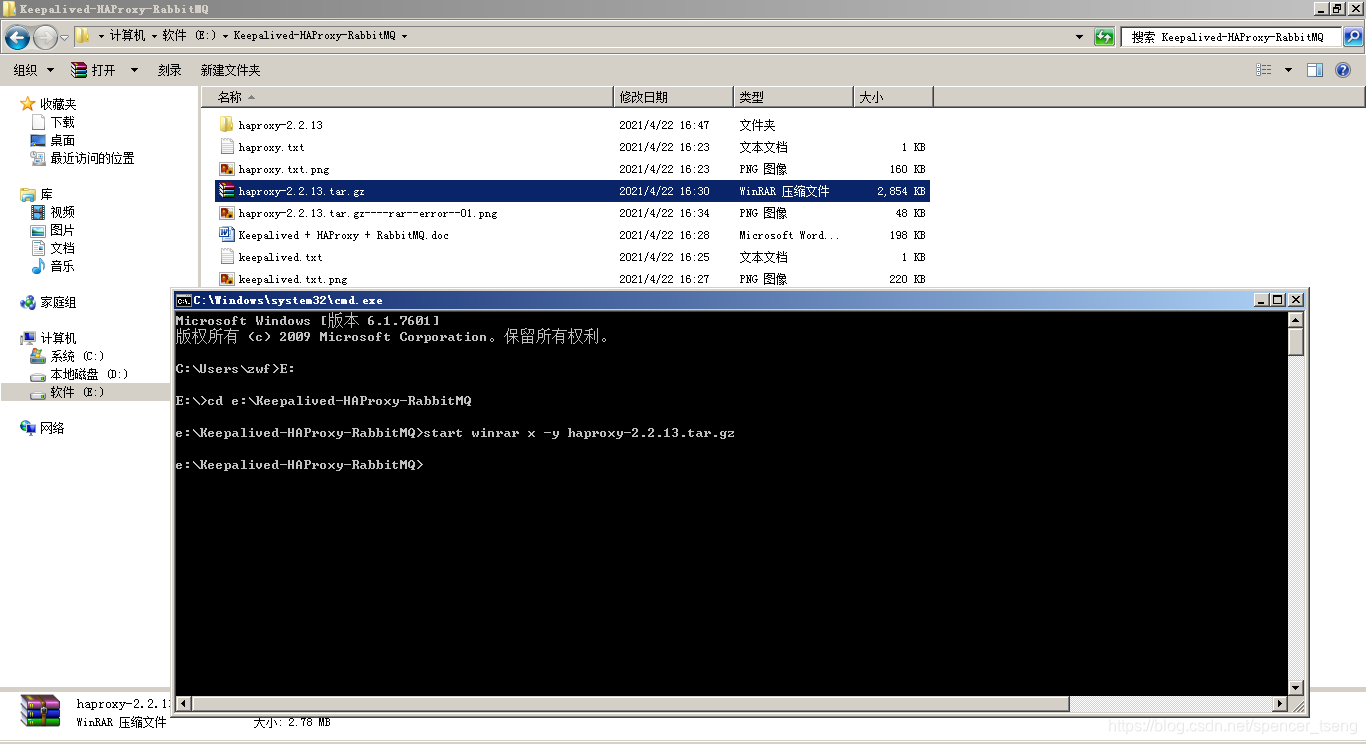Screen dimensions: 1366x744
Task: Click the cmd window scroll down arrow
Action: pos(1296,687)
